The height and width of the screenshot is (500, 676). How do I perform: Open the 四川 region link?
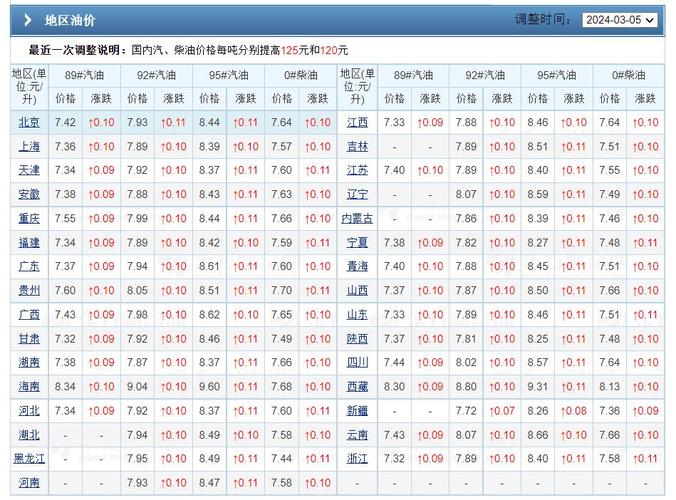[x=357, y=362]
